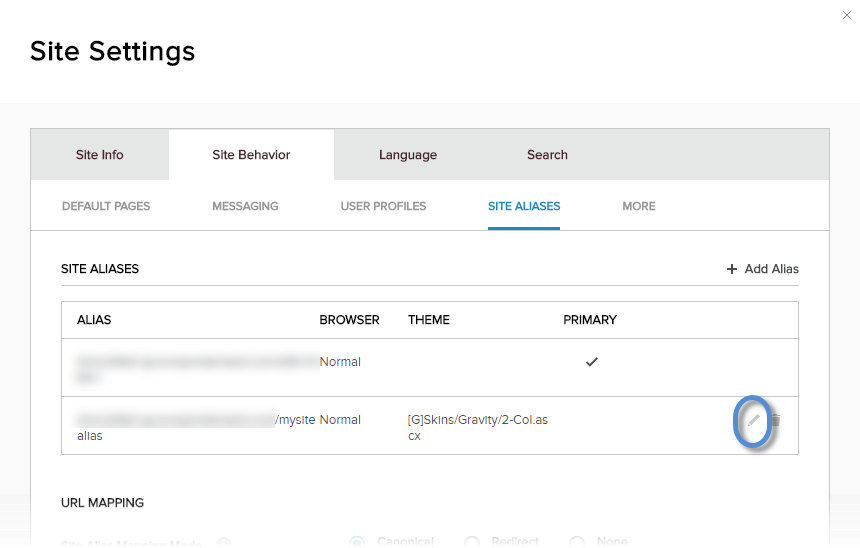Open the User Profiles sub-tab
Screen dimensions: 860x548
click(383, 206)
